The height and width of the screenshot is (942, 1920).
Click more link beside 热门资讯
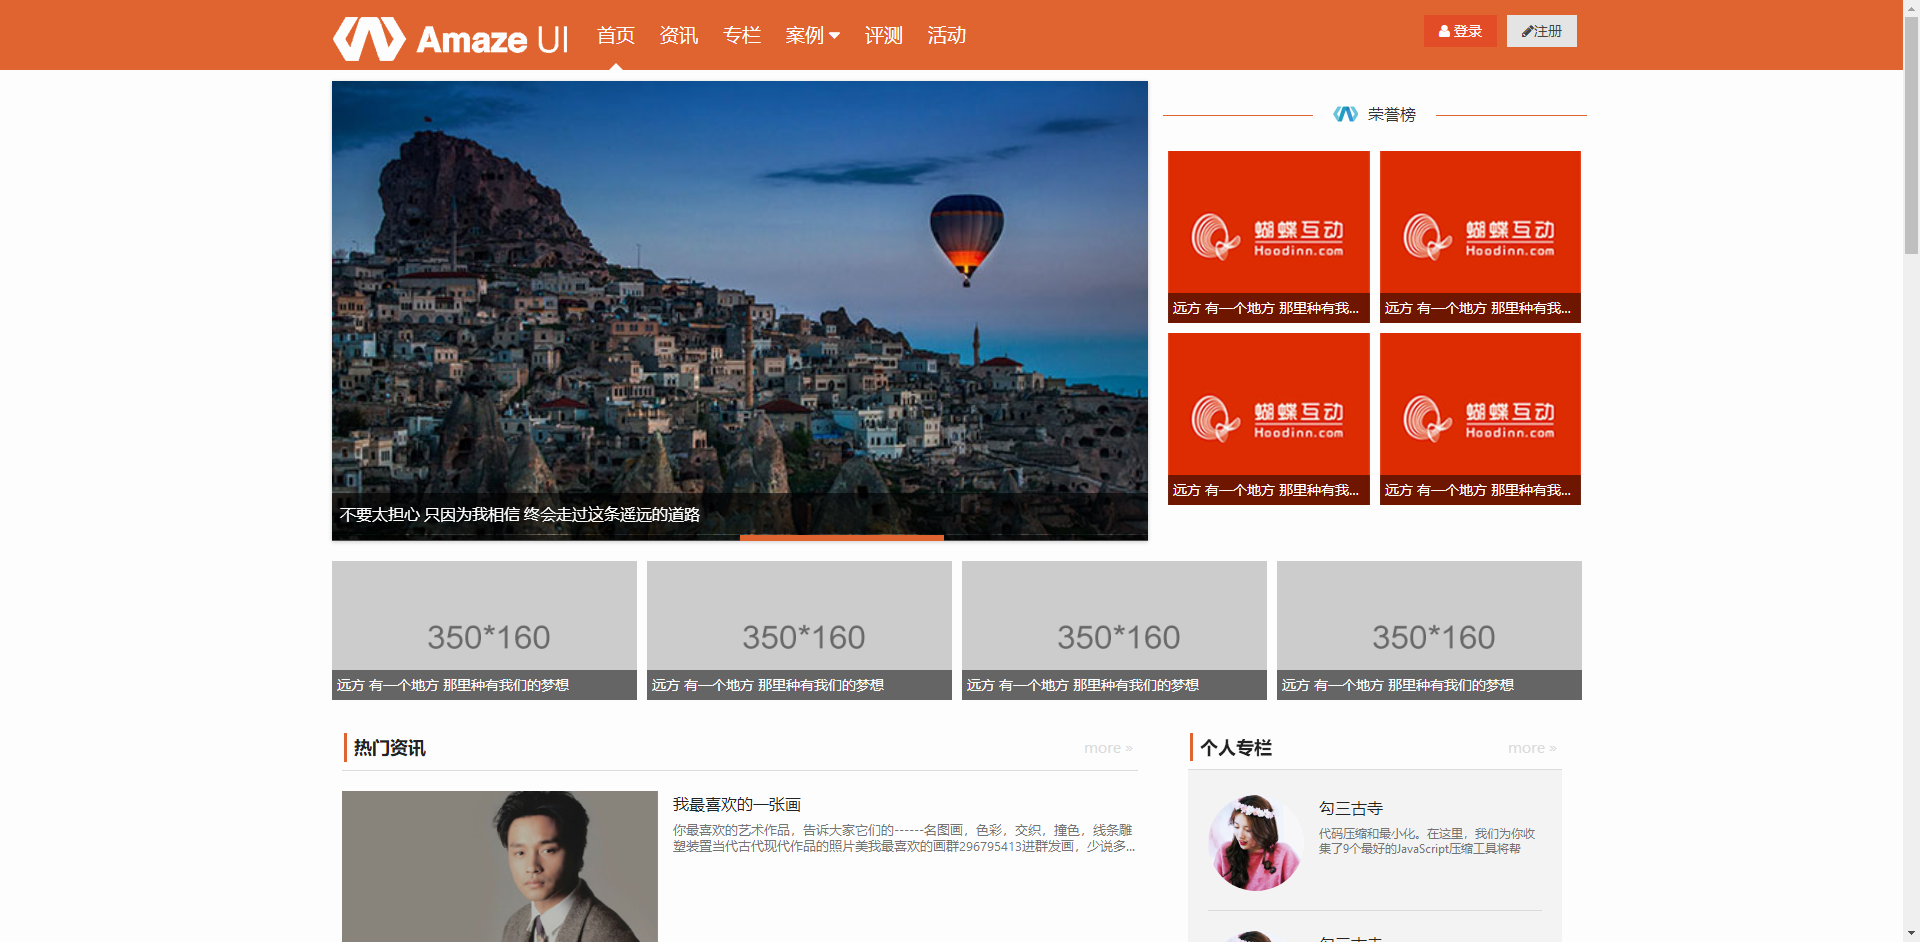[x=1108, y=748]
